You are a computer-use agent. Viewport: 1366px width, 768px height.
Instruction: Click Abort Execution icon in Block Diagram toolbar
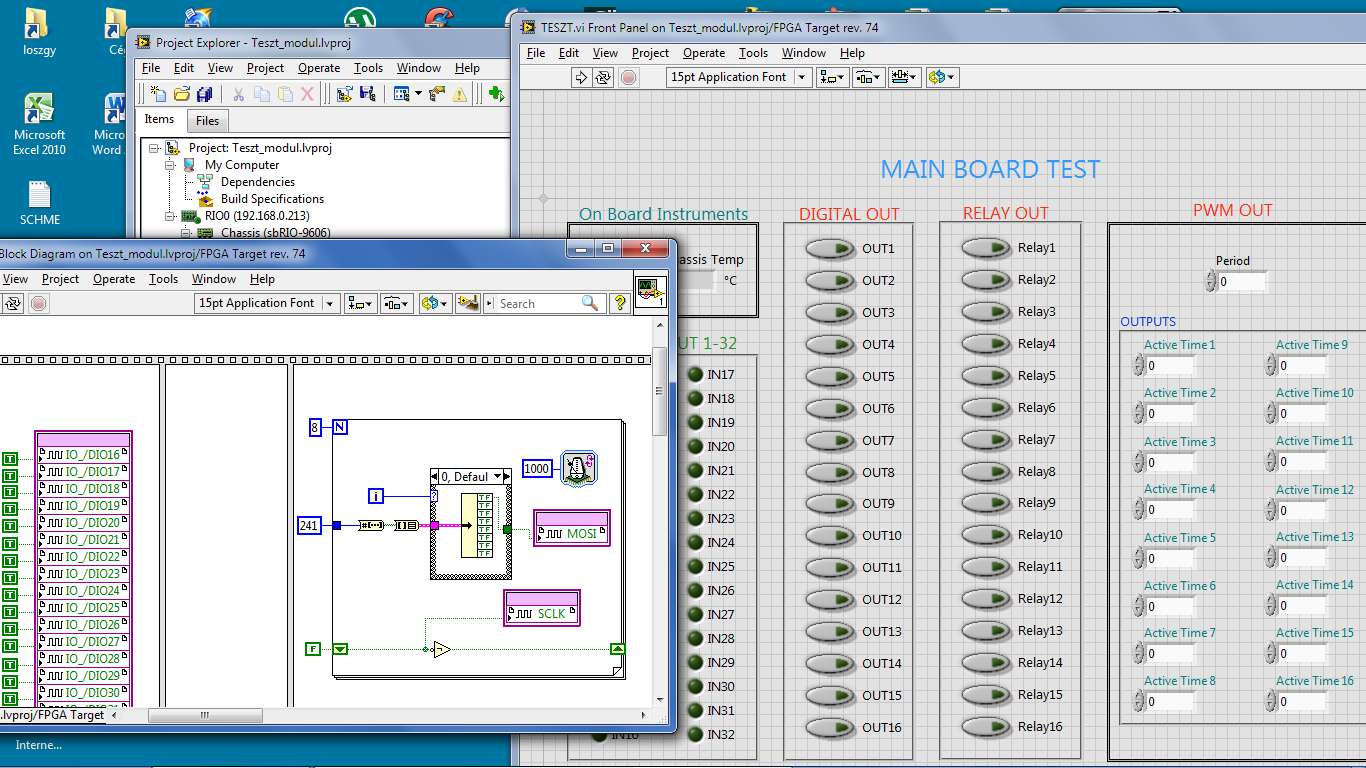pos(38,303)
